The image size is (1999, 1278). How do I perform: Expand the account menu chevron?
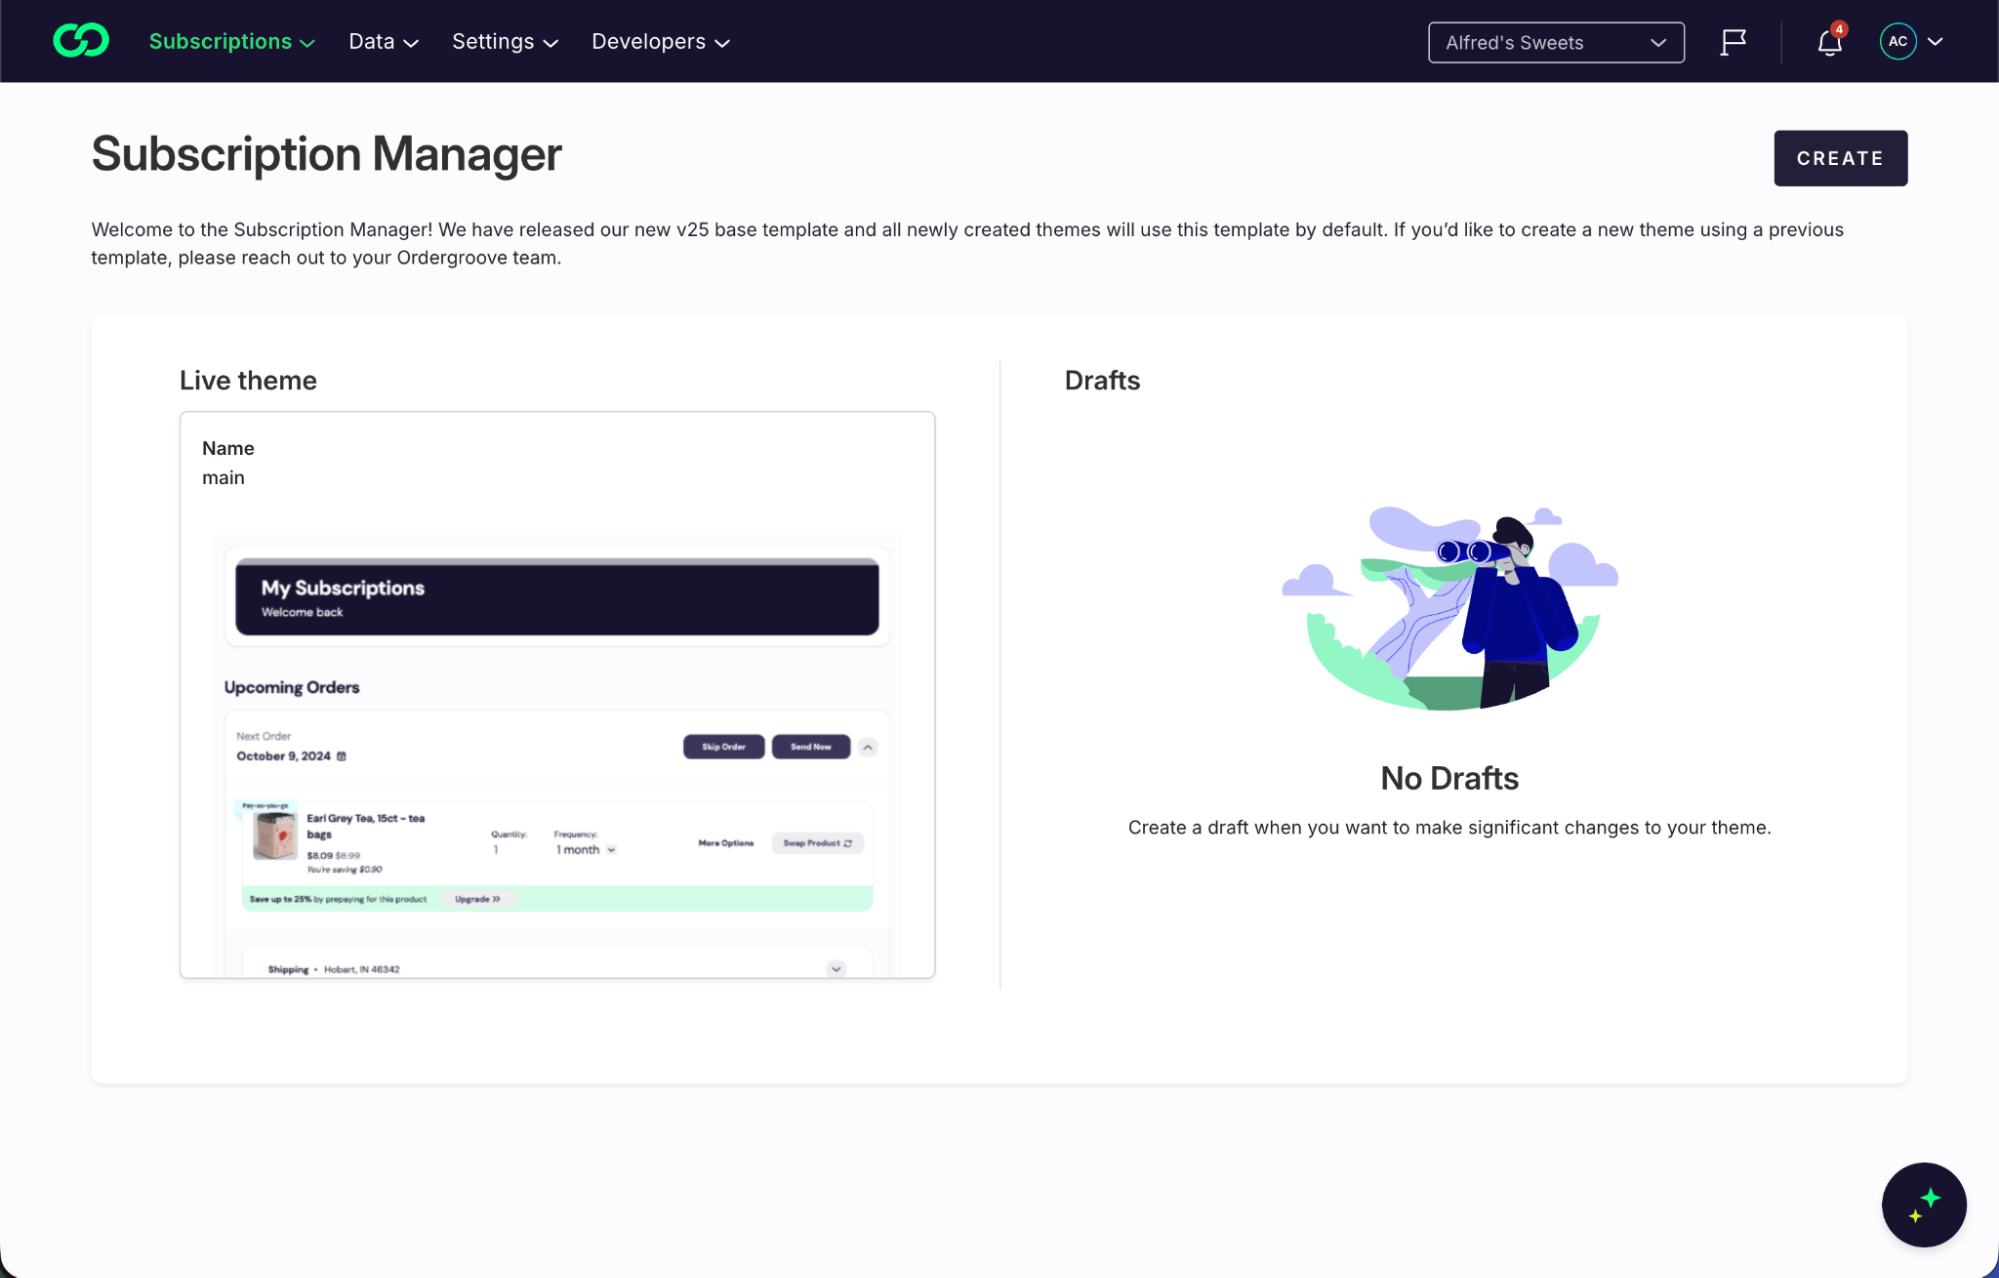tap(1935, 41)
